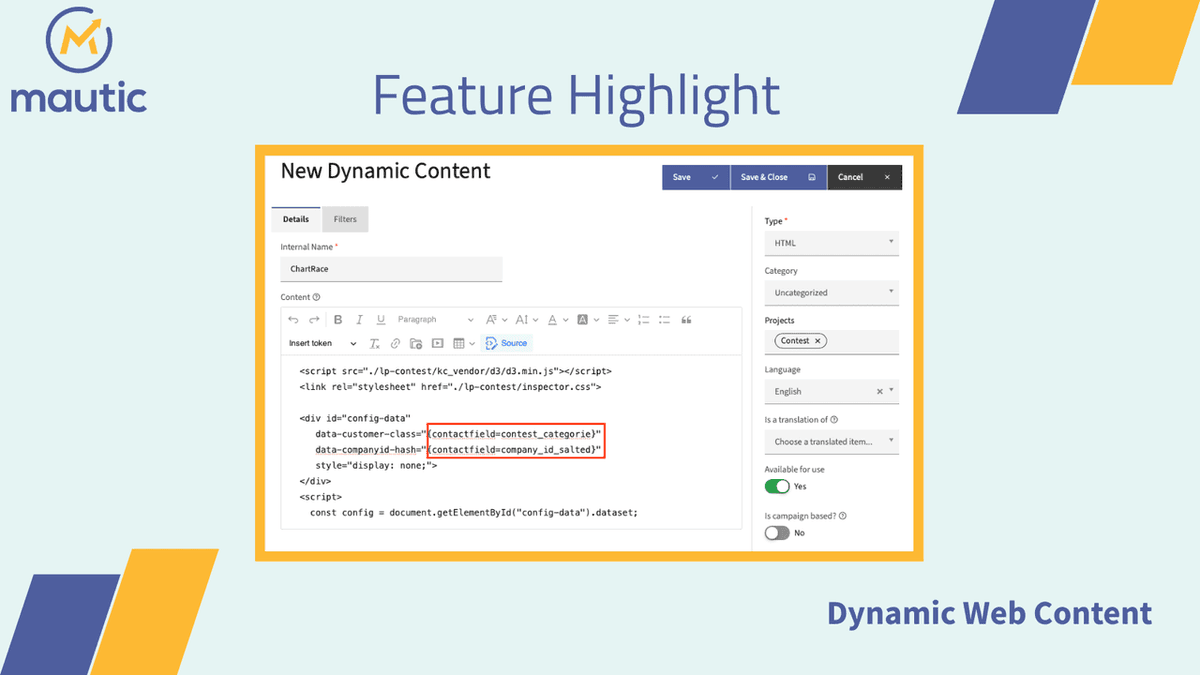Screen dimensions: 1200x675
Task: Open the font size dropdown
Action: [x=527, y=320]
